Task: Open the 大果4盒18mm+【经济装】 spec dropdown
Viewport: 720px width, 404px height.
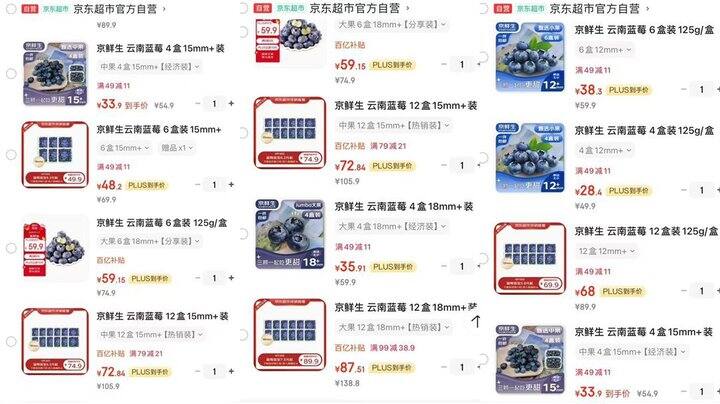Action: [392, 226]
